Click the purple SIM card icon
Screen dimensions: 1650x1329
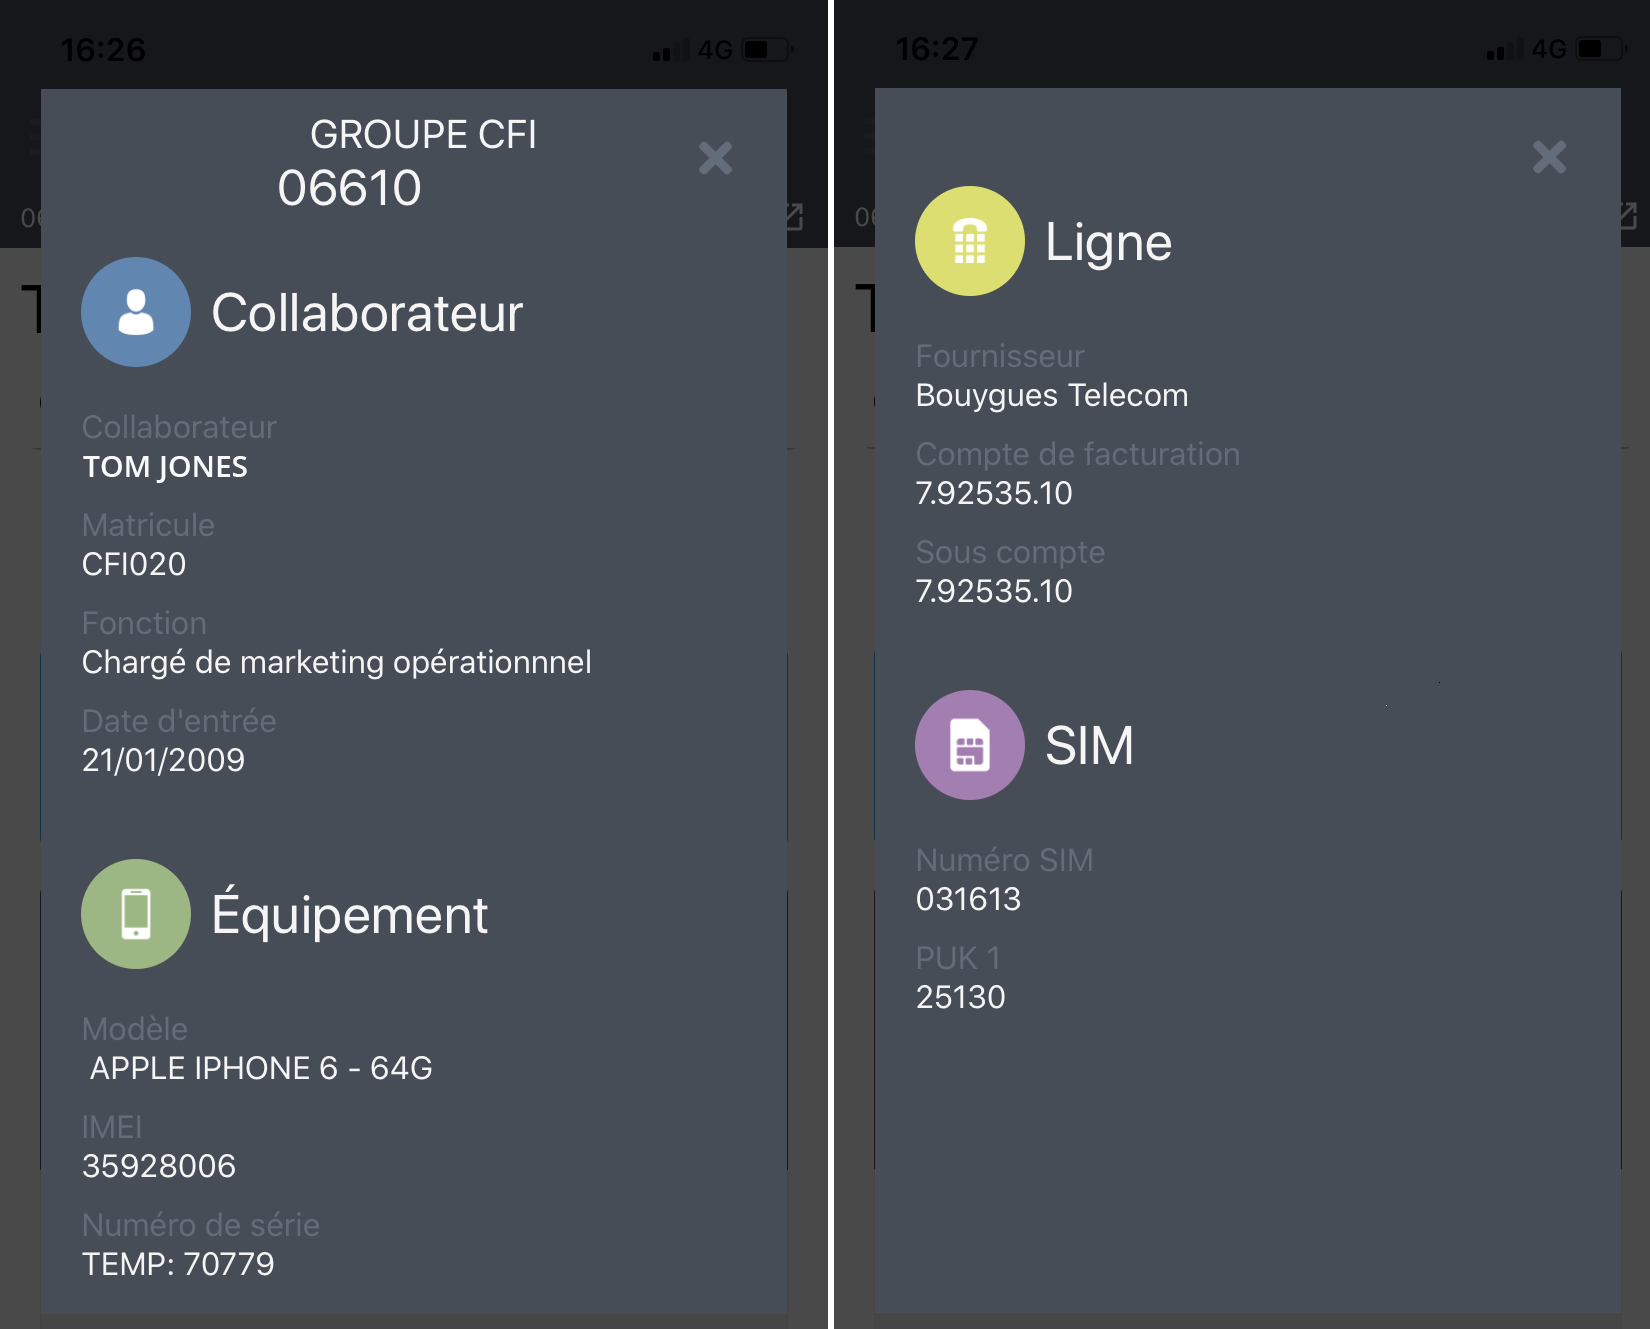[x=969, y=745]
